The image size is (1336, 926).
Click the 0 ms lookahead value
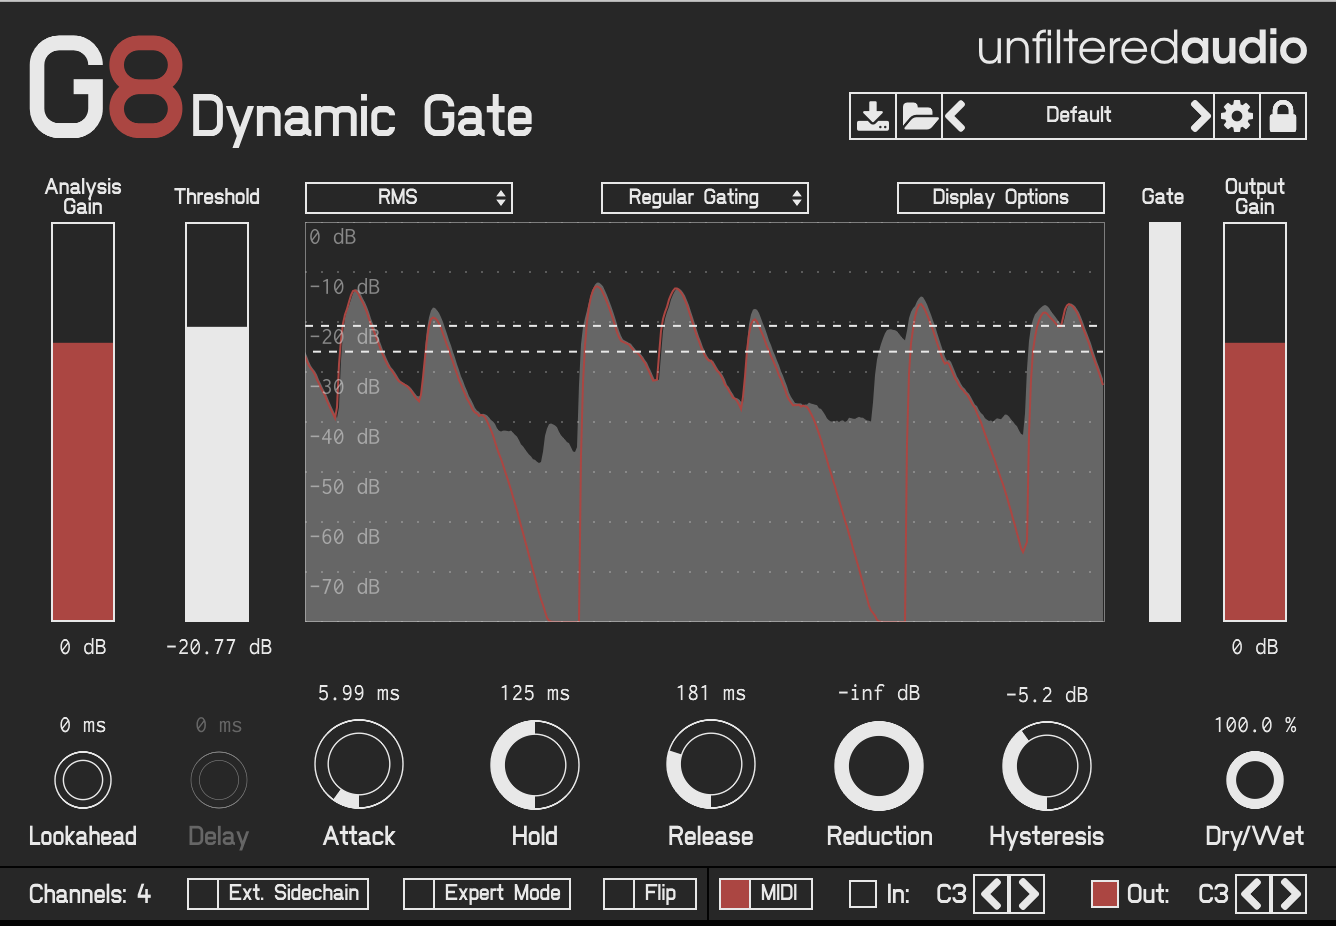[83, 725]
